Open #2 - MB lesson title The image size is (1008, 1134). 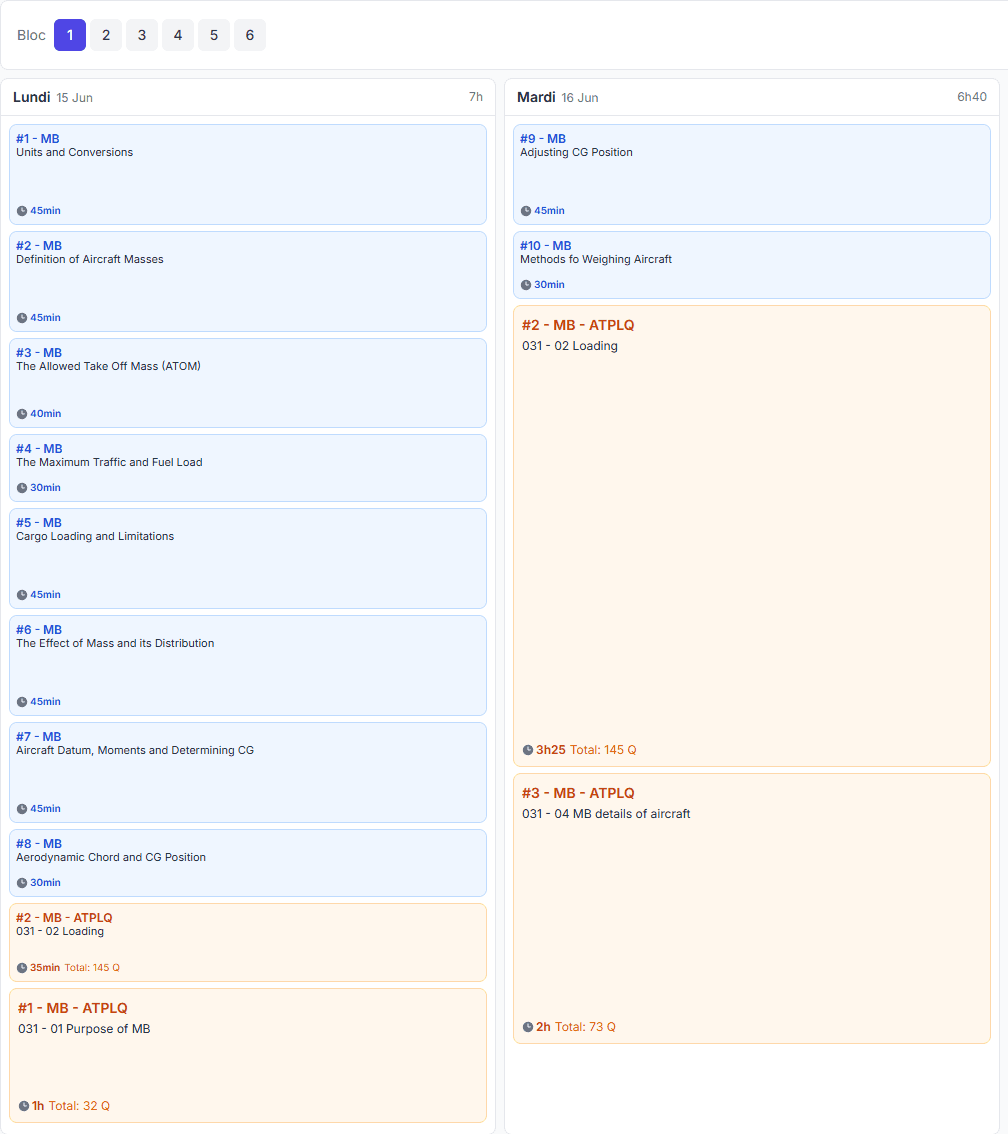coord(39,246)
